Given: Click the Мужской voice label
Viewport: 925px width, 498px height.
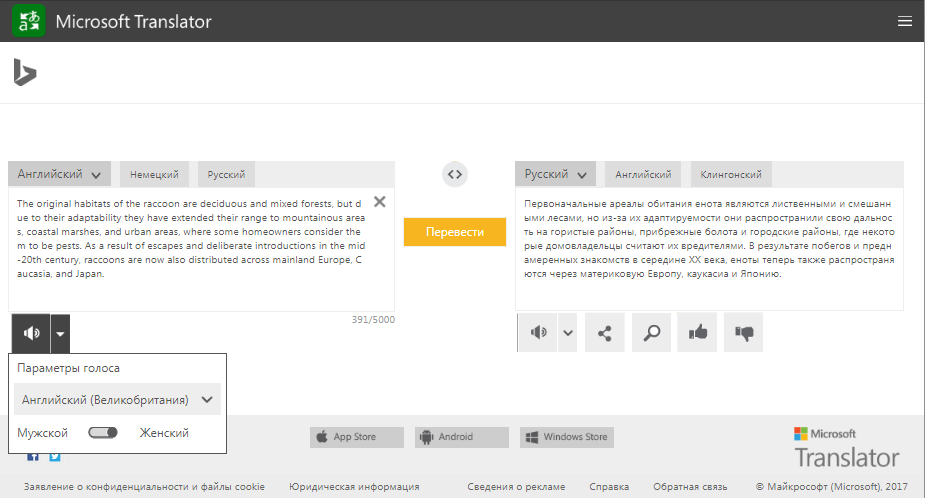Looking at the screenshot, I should [42, 433].
